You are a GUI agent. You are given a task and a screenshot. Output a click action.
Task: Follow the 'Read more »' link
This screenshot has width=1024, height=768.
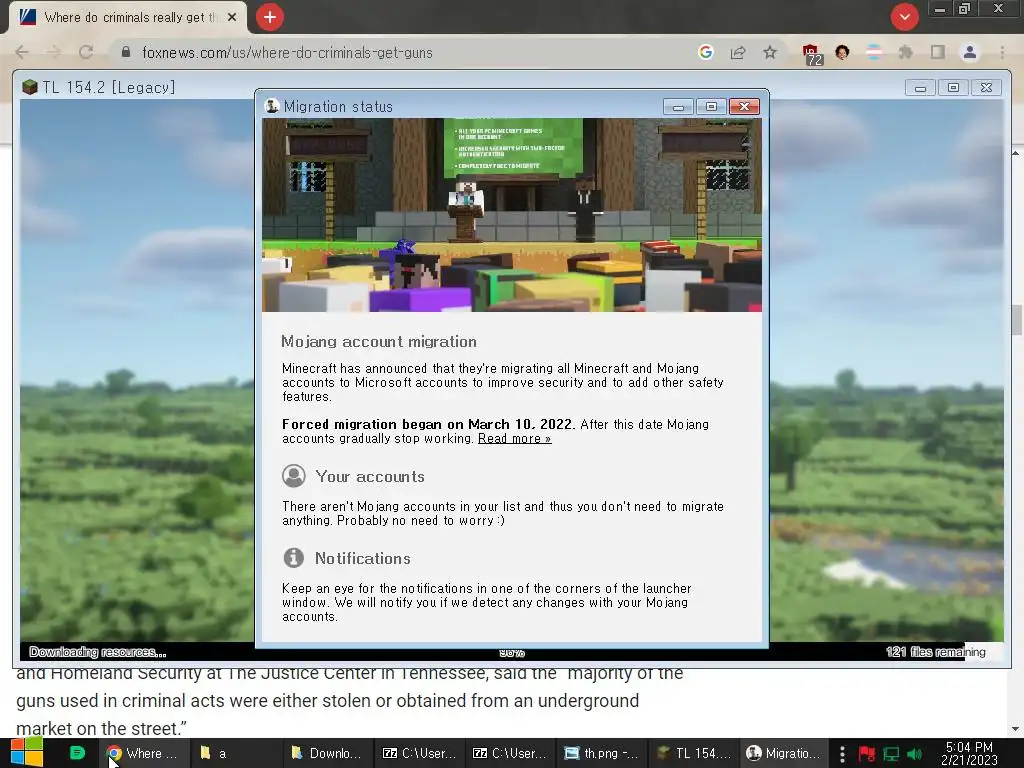515,439
